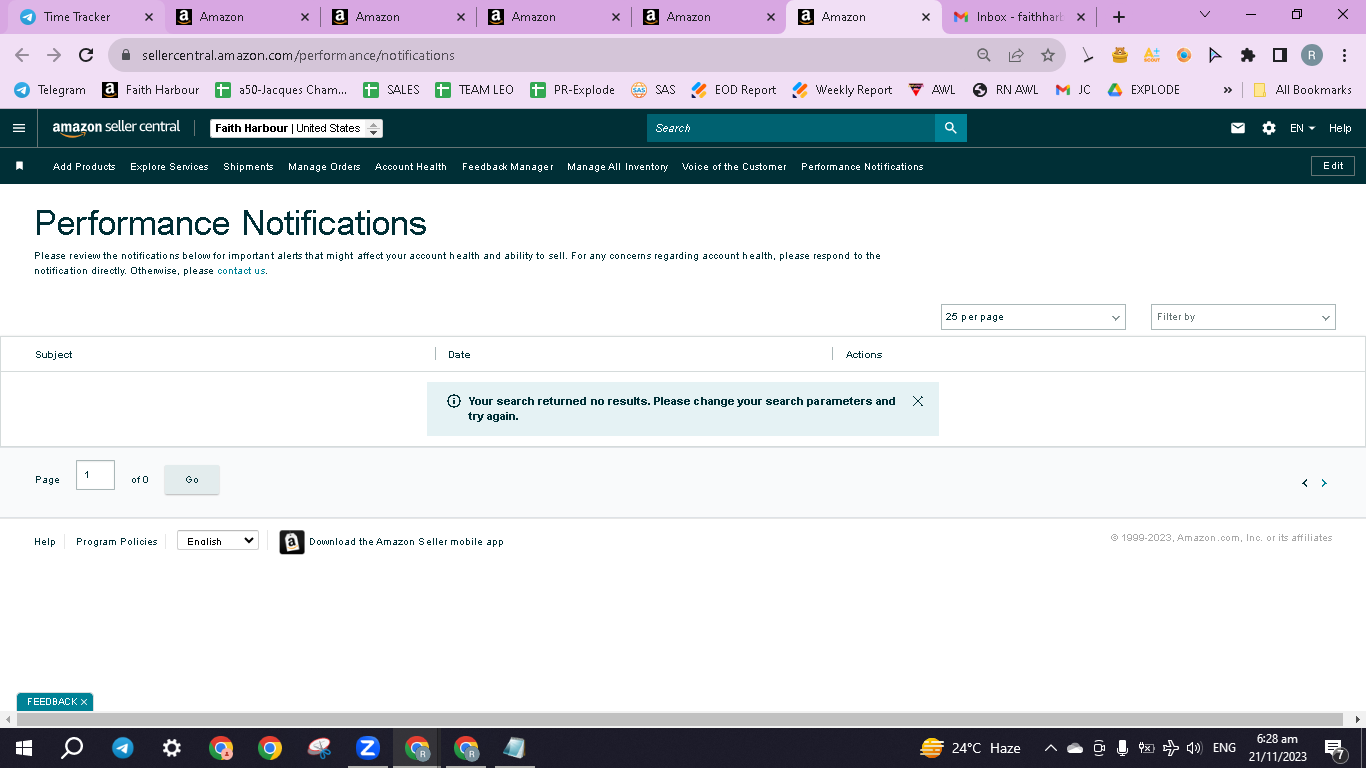Open the Seller Central mail messages icon

click(1238, 128)
